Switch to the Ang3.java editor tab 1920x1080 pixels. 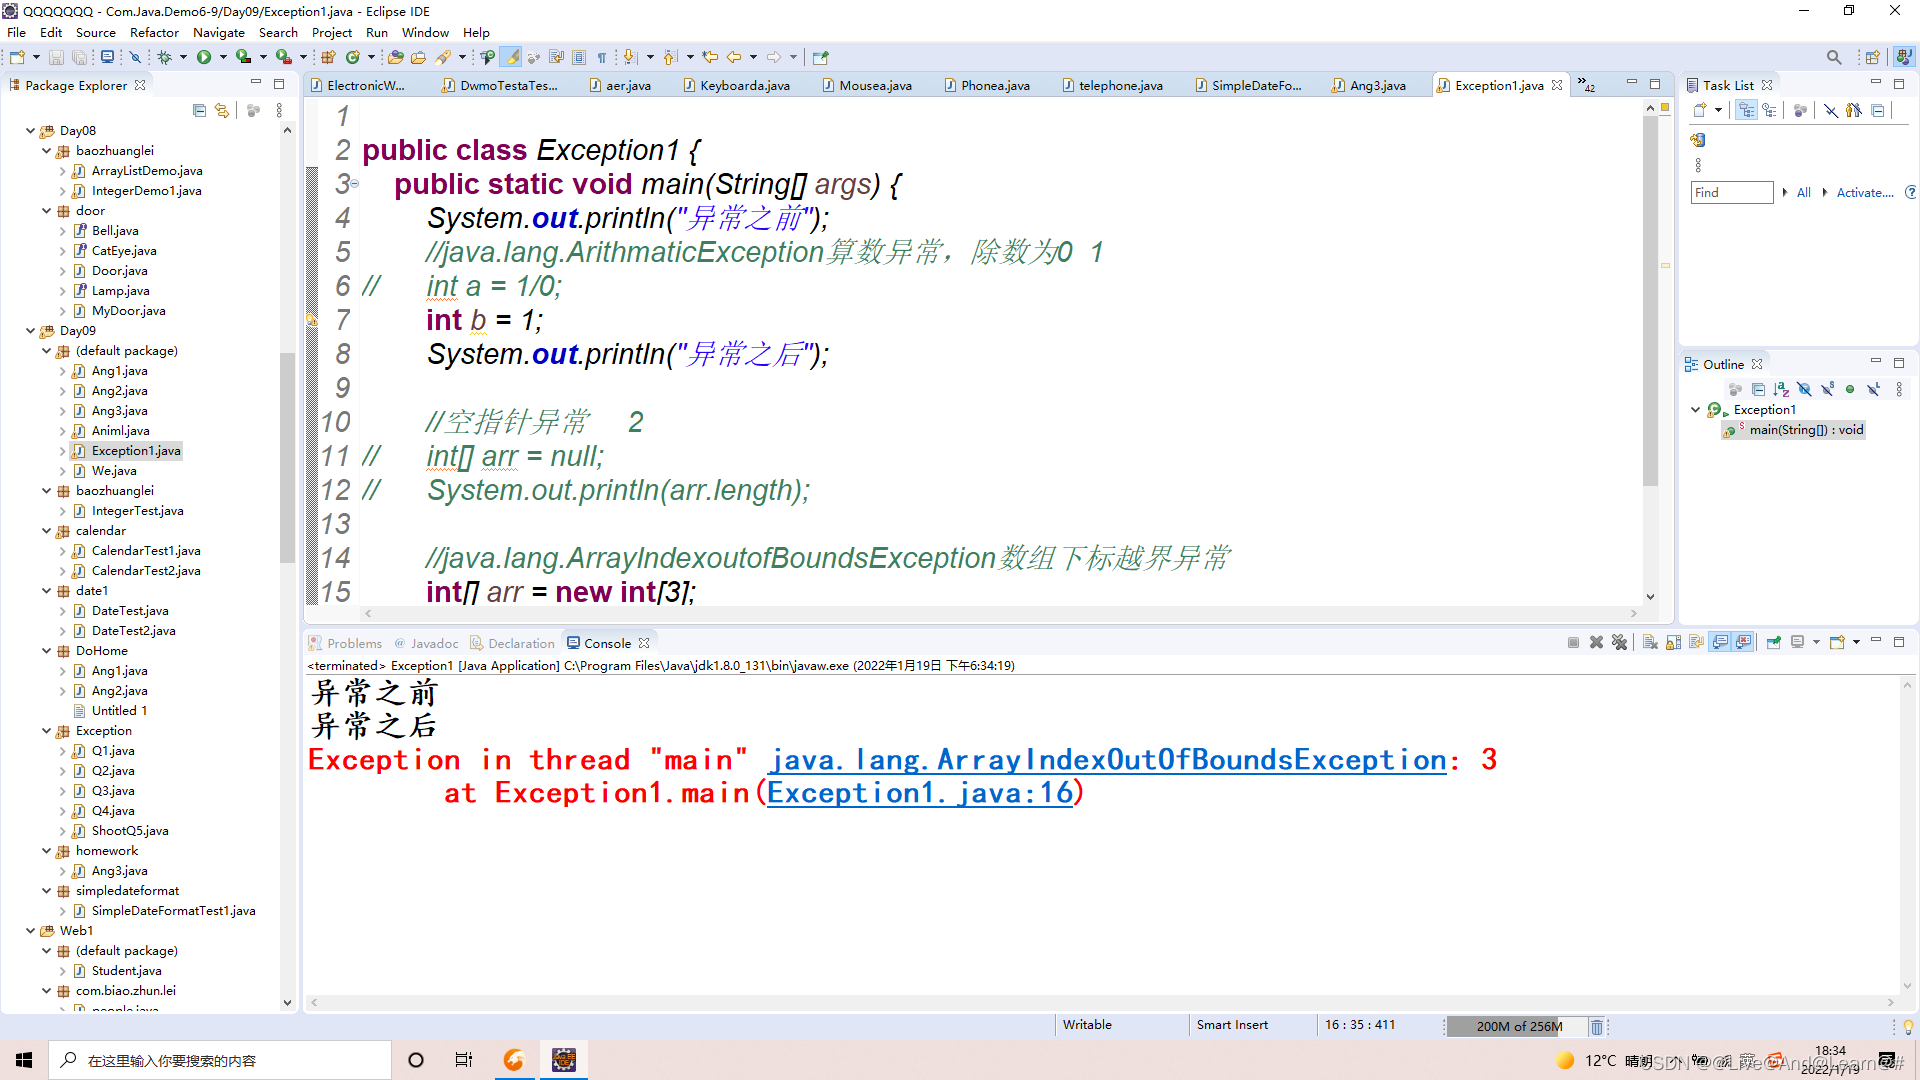point(1376,85)
